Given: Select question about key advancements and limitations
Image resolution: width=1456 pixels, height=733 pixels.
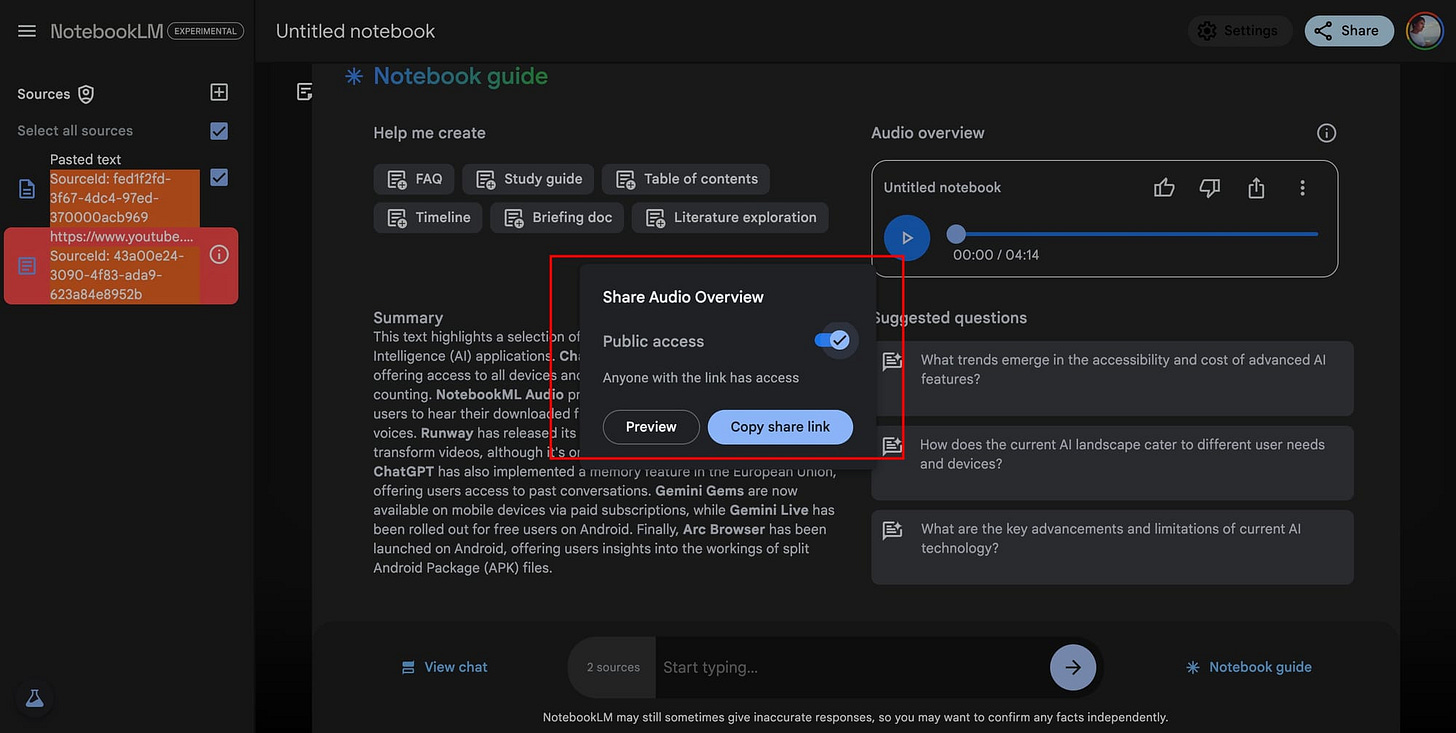Looking at the screenshot, I should (x=1112, y=548).
